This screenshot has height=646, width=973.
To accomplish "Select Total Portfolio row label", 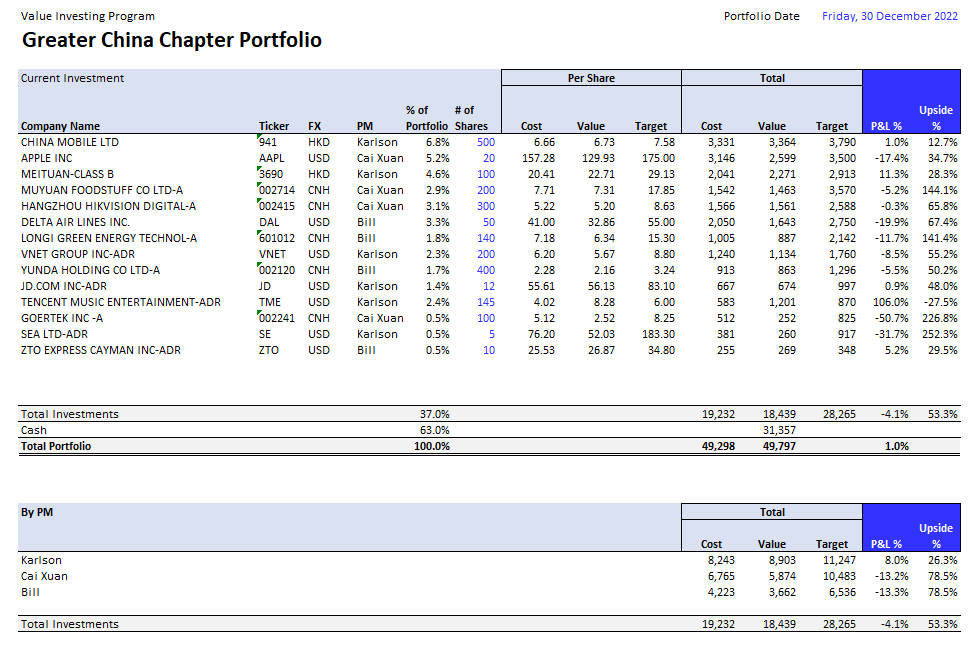I will (56, 446).
